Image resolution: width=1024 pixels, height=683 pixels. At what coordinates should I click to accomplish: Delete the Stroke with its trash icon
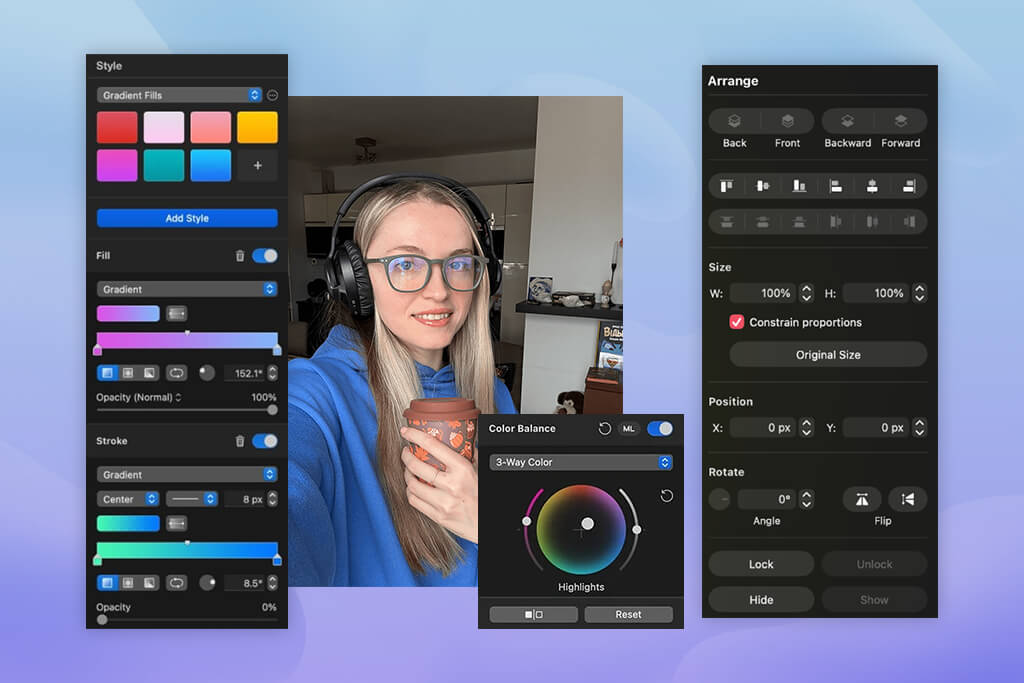tap(240, 441)
